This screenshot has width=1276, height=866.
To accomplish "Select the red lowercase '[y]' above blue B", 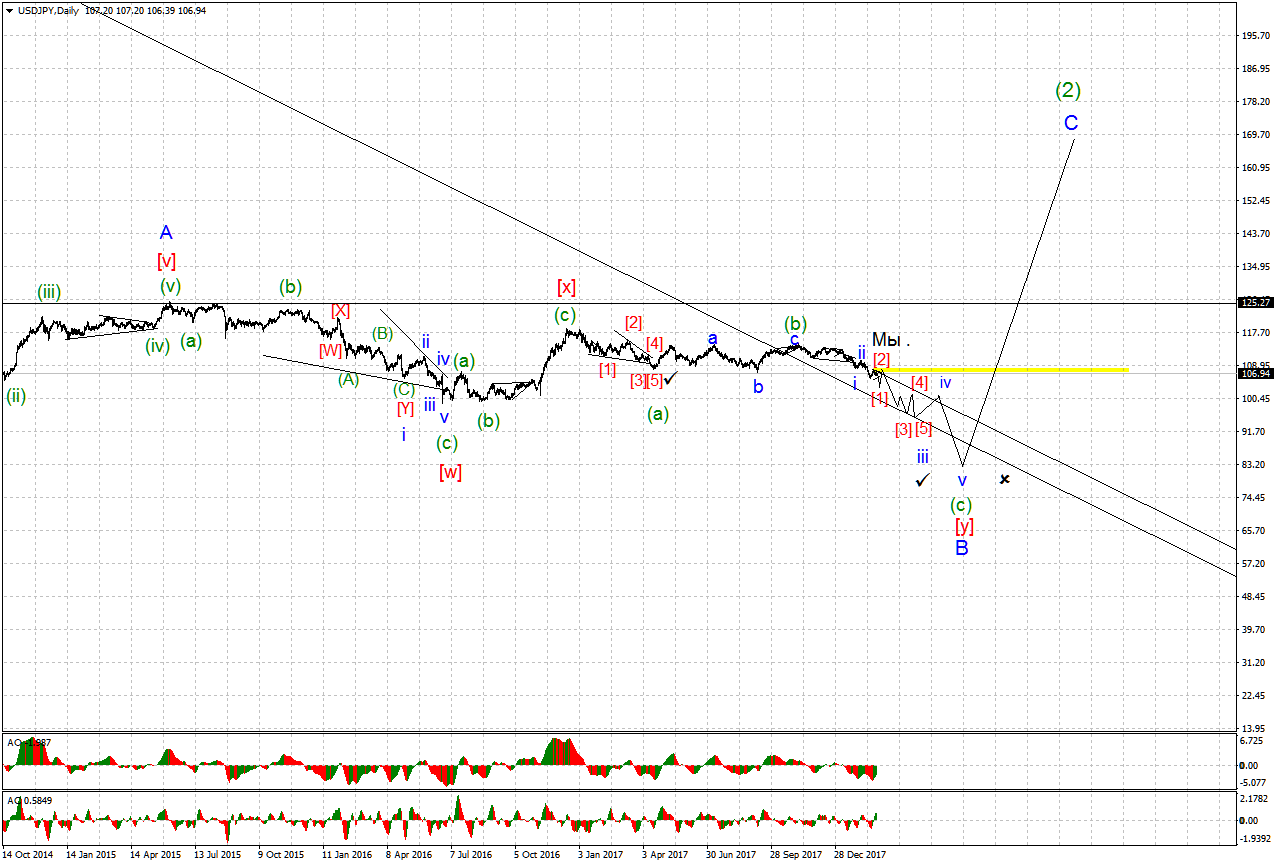I will tap(964, 526).
